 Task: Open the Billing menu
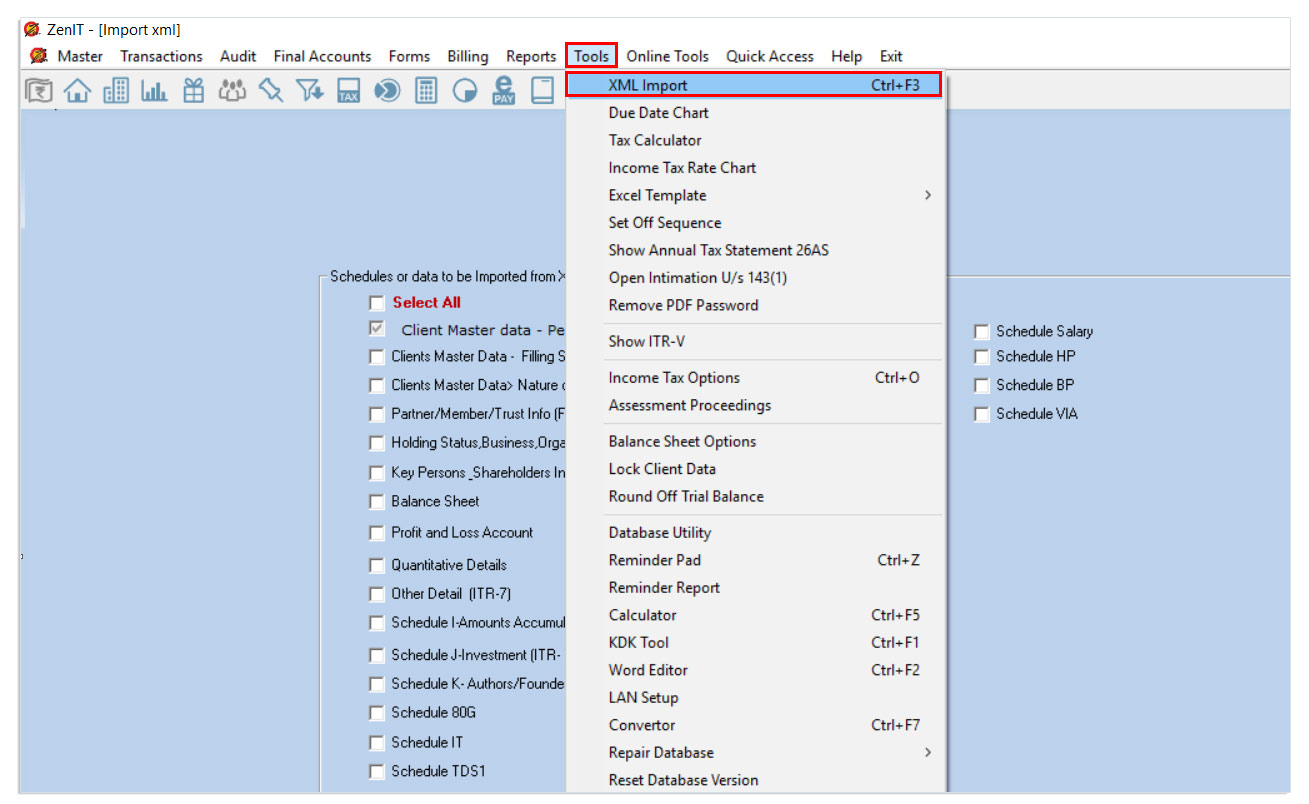tap(468, 56)
